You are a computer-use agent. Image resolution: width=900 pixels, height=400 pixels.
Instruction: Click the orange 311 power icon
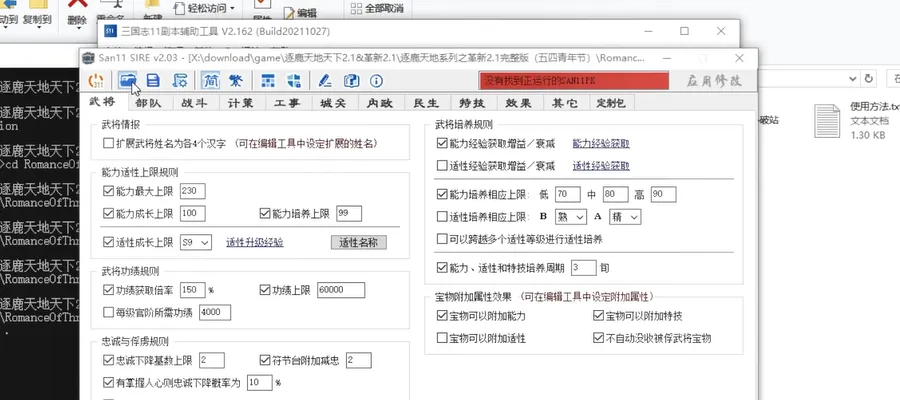[x=96, y=80]
